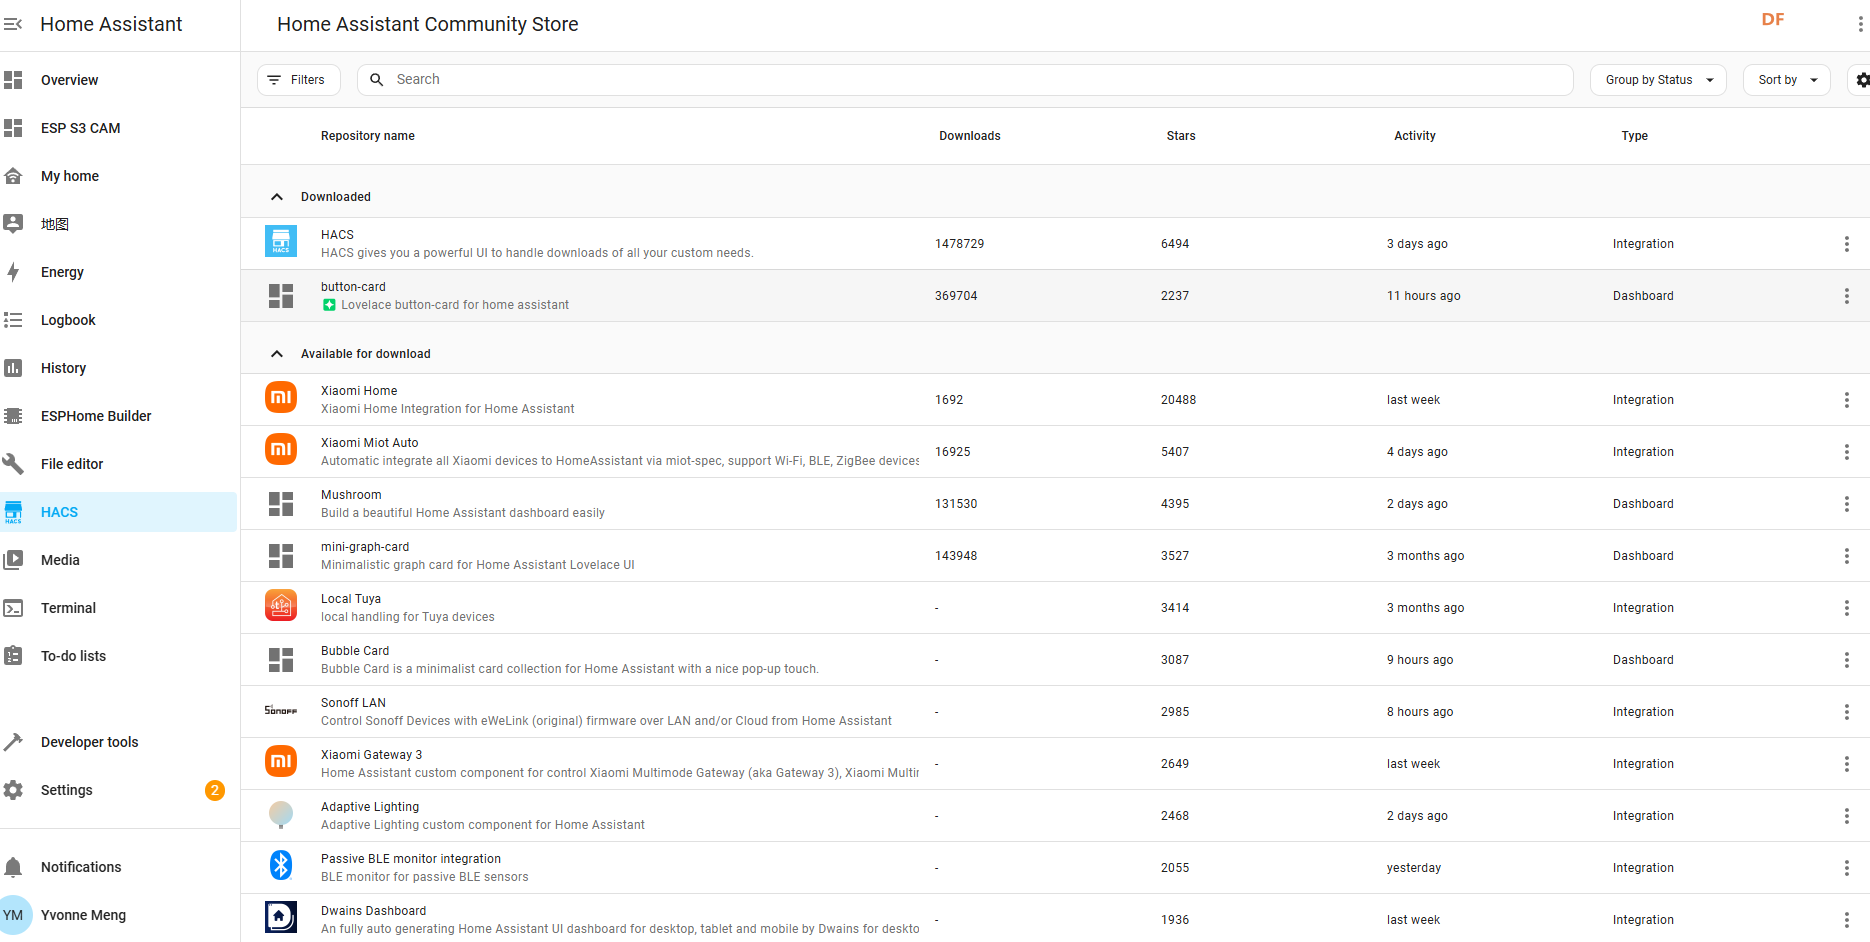Open the Xiaomi Miot Auto repository row
Image resolution: width=1870 pixels, height=942 pixels.
[1055, 452]
